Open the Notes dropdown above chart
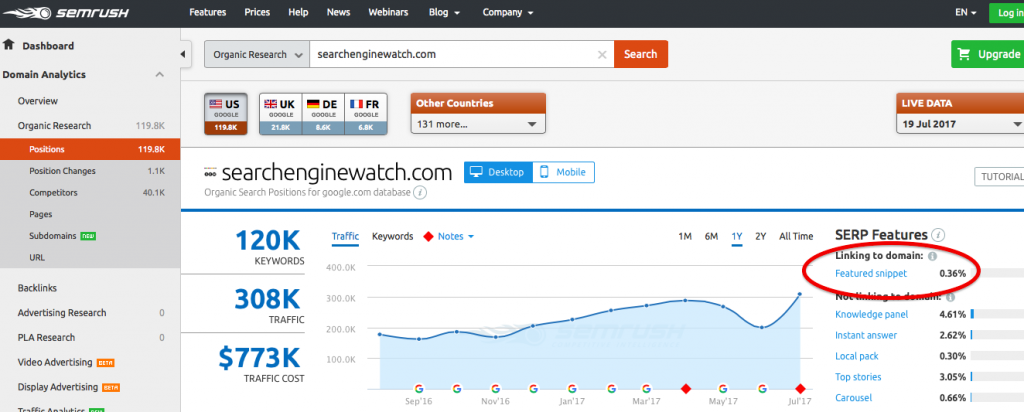 (455, 236)
